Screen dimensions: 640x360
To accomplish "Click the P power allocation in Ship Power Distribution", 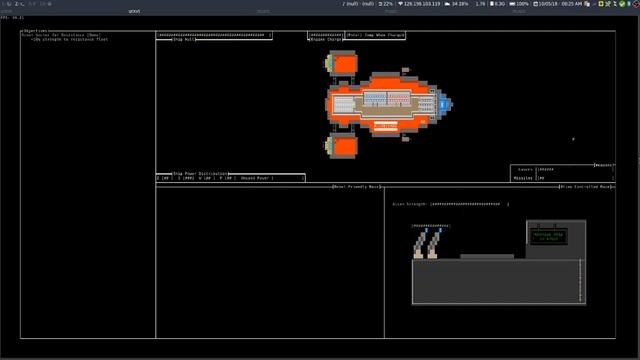I will (x=228, y=178).
